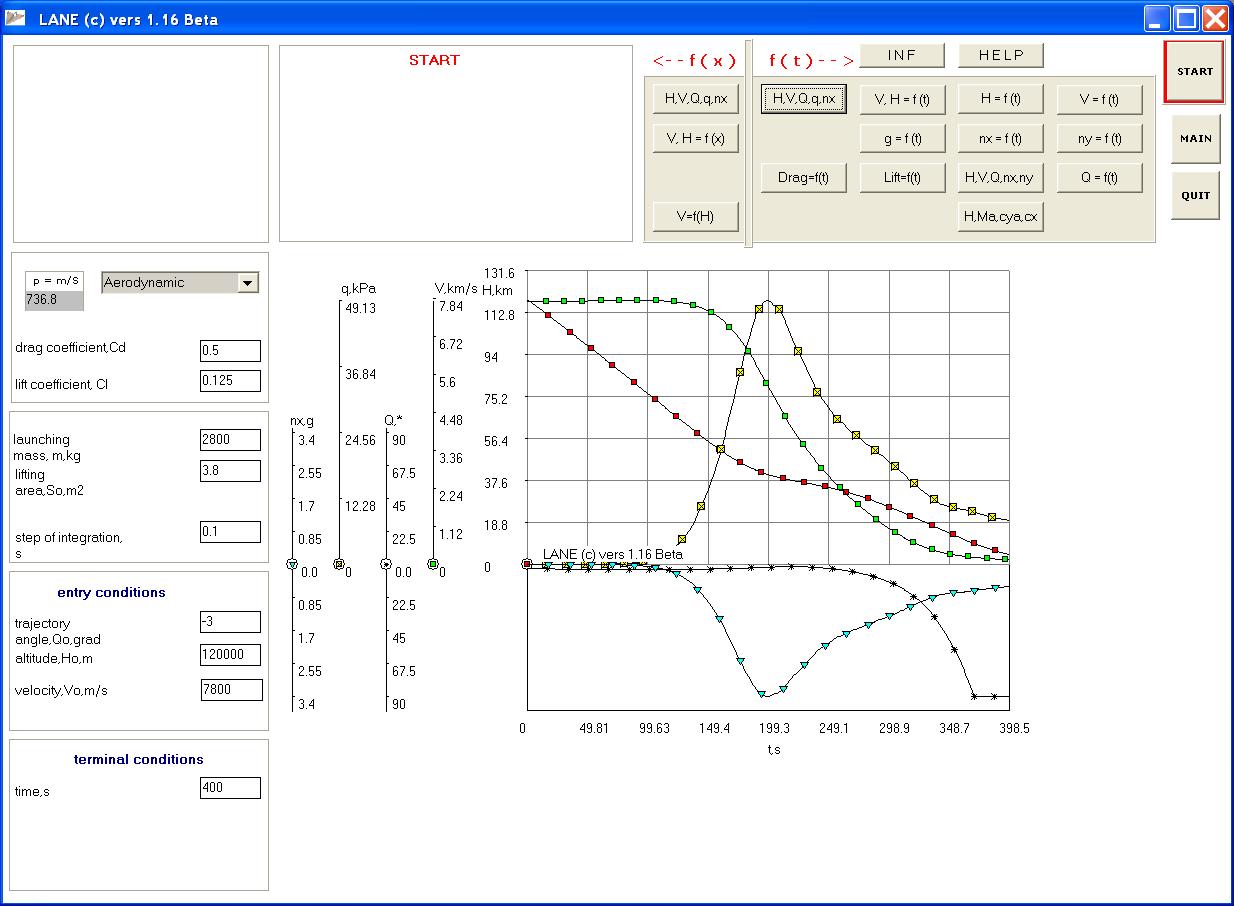
Task: Click the g = f(t) button
Action: tap(902, 139)
